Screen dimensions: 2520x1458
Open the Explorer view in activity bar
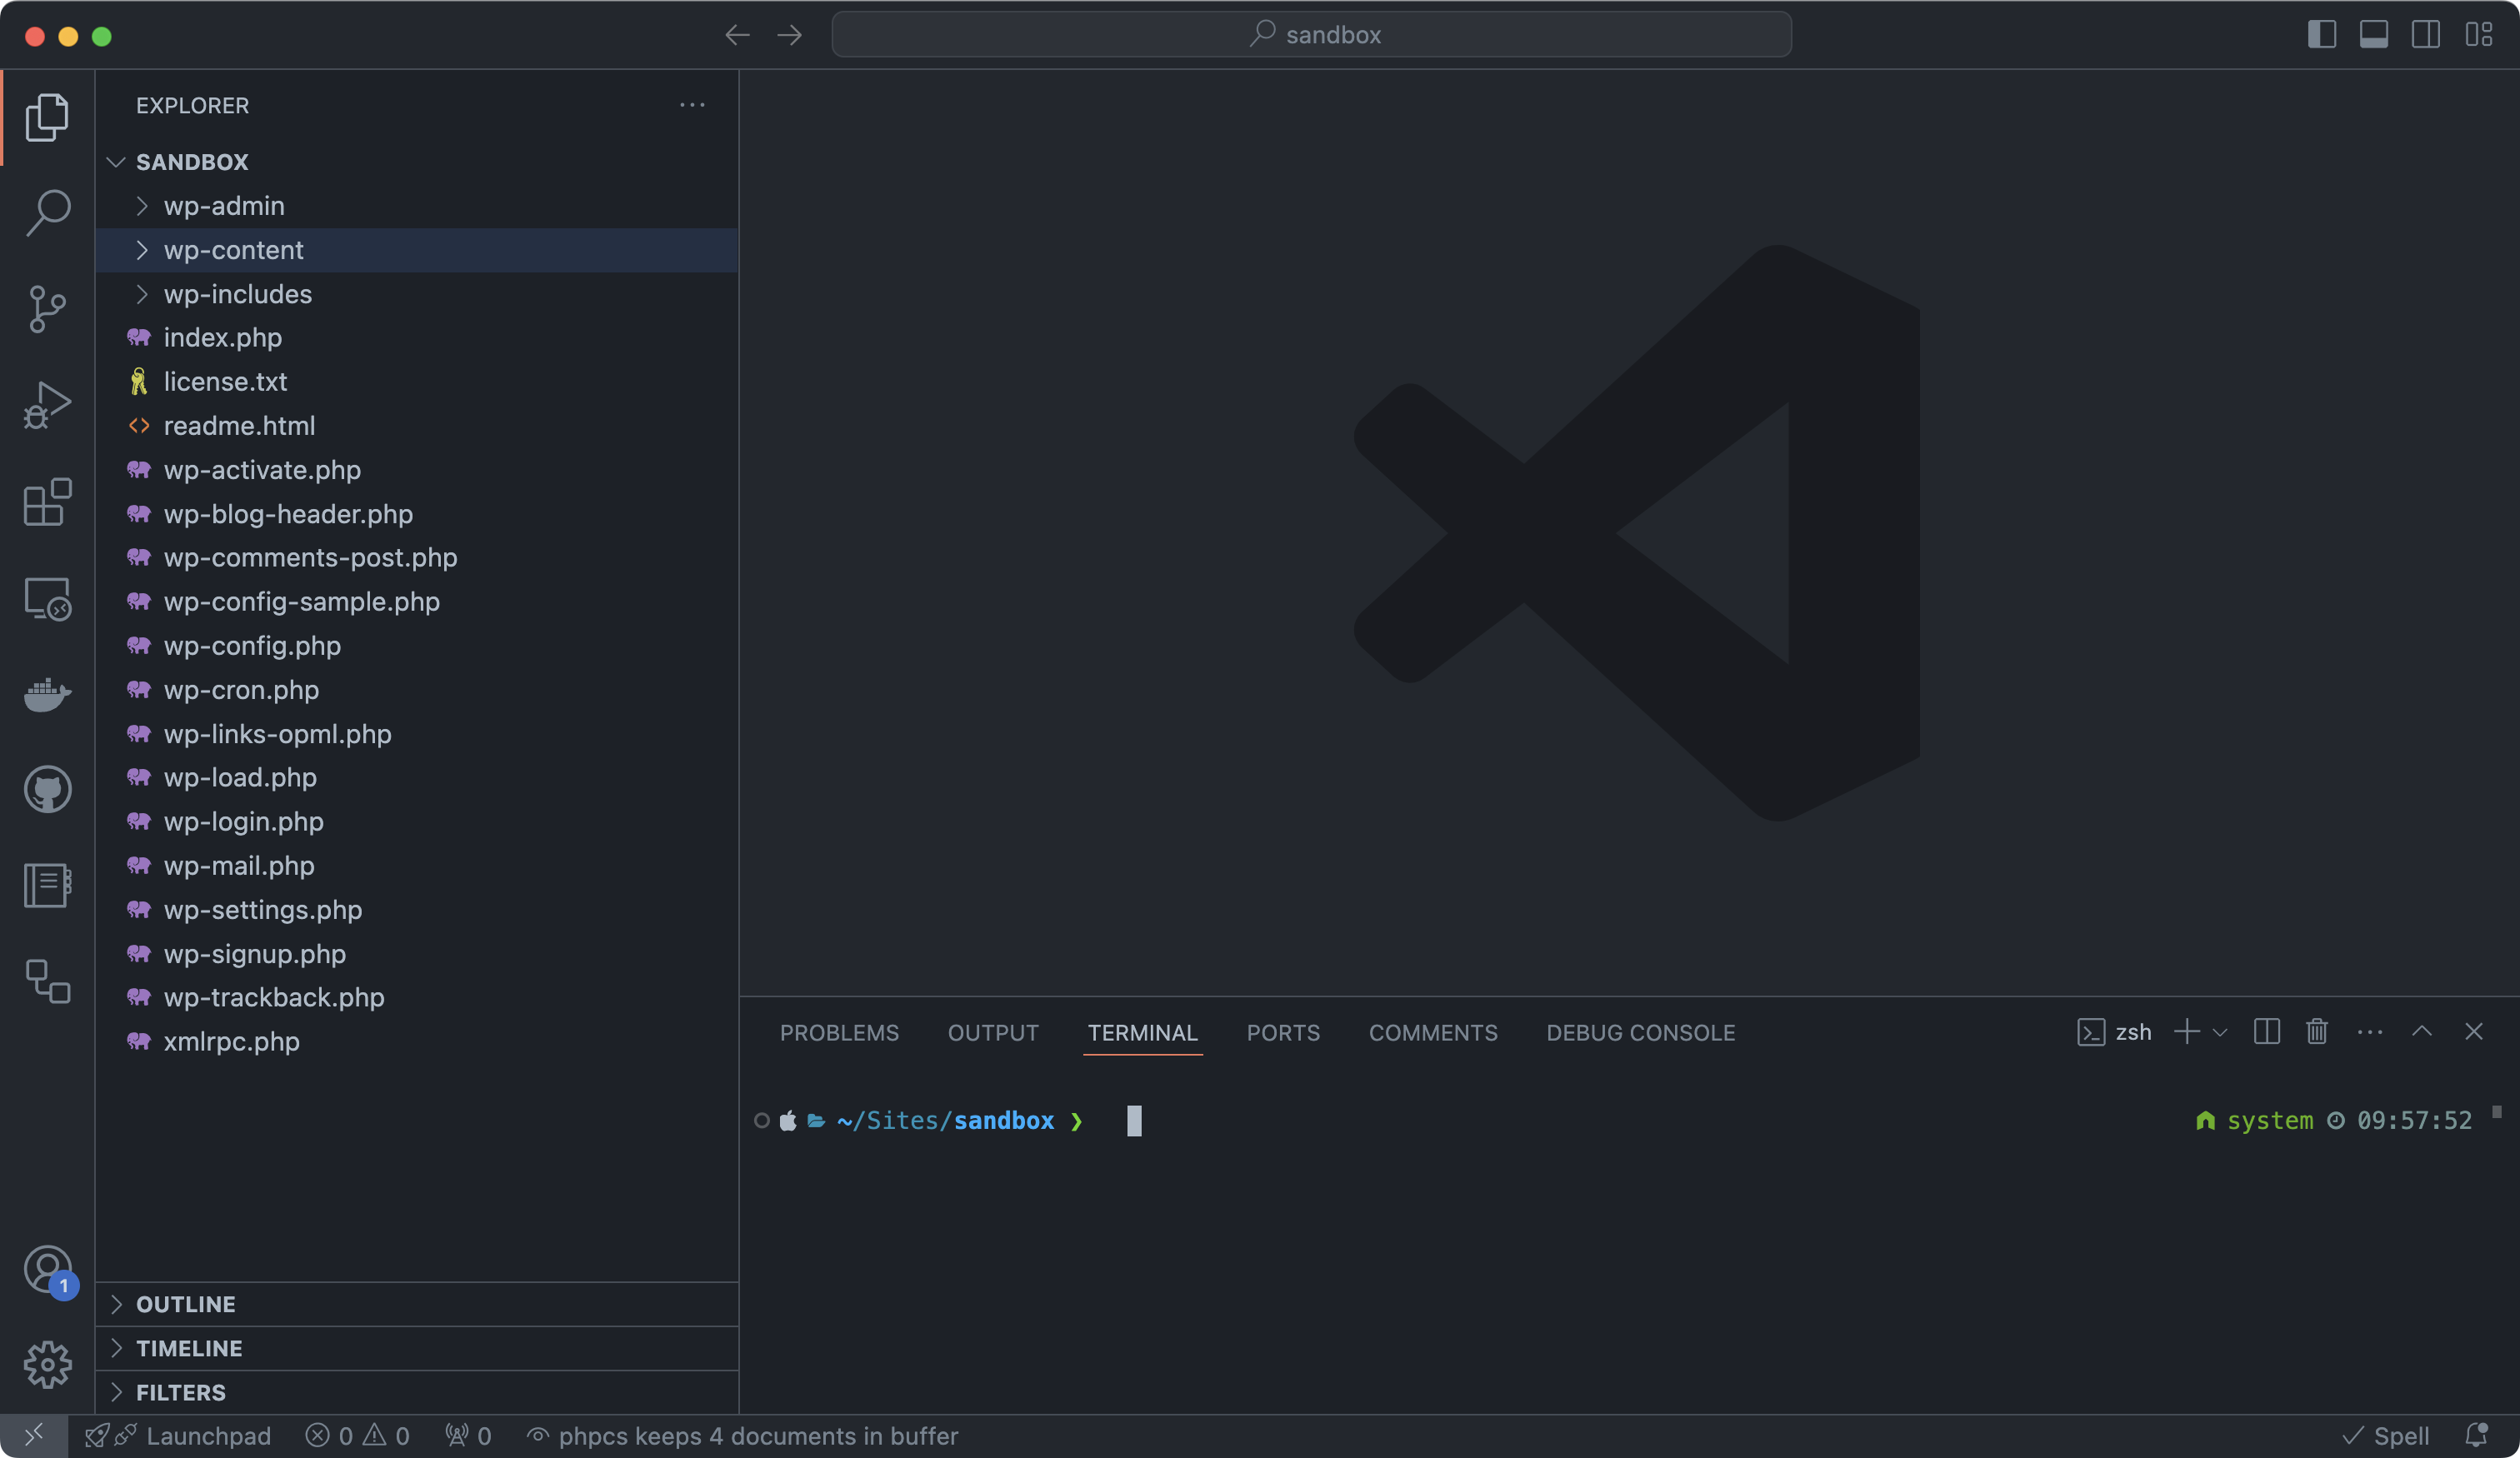pos(47,117)
